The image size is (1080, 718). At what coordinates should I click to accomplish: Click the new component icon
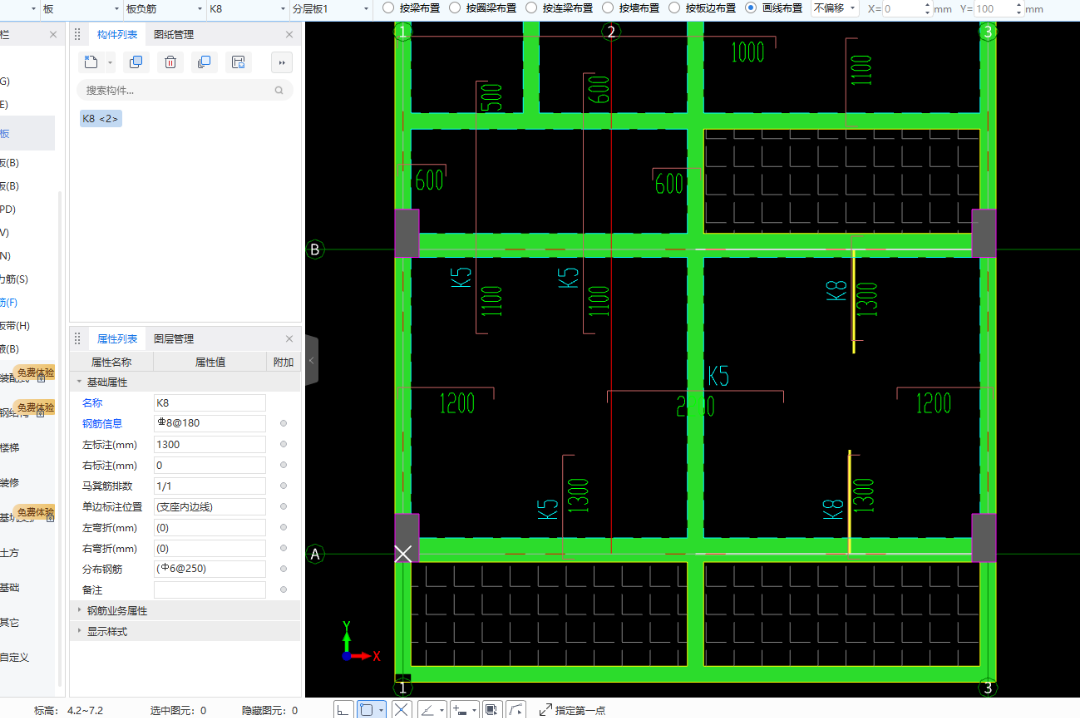click(91, 62)
